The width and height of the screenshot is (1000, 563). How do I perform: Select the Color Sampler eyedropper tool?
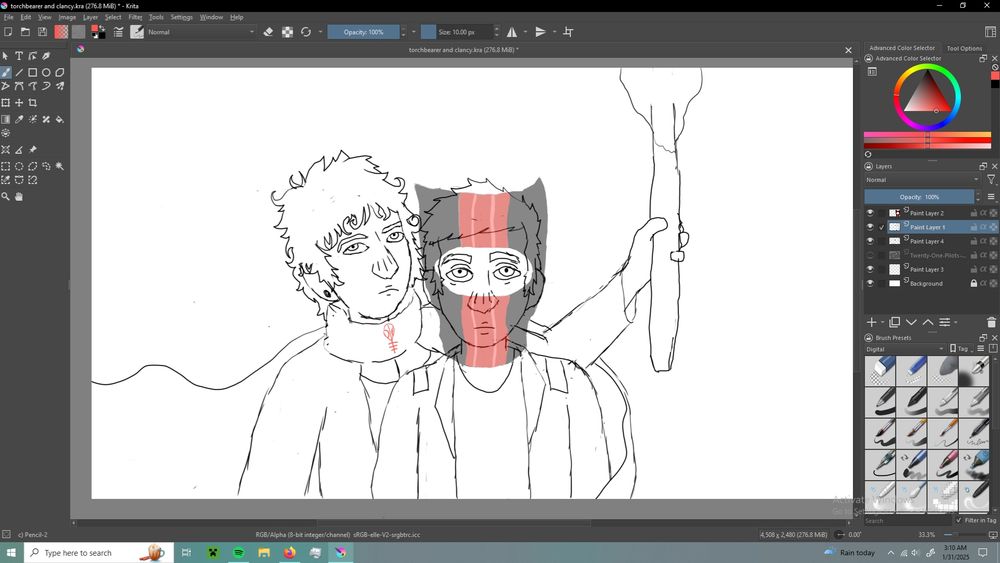19,119
